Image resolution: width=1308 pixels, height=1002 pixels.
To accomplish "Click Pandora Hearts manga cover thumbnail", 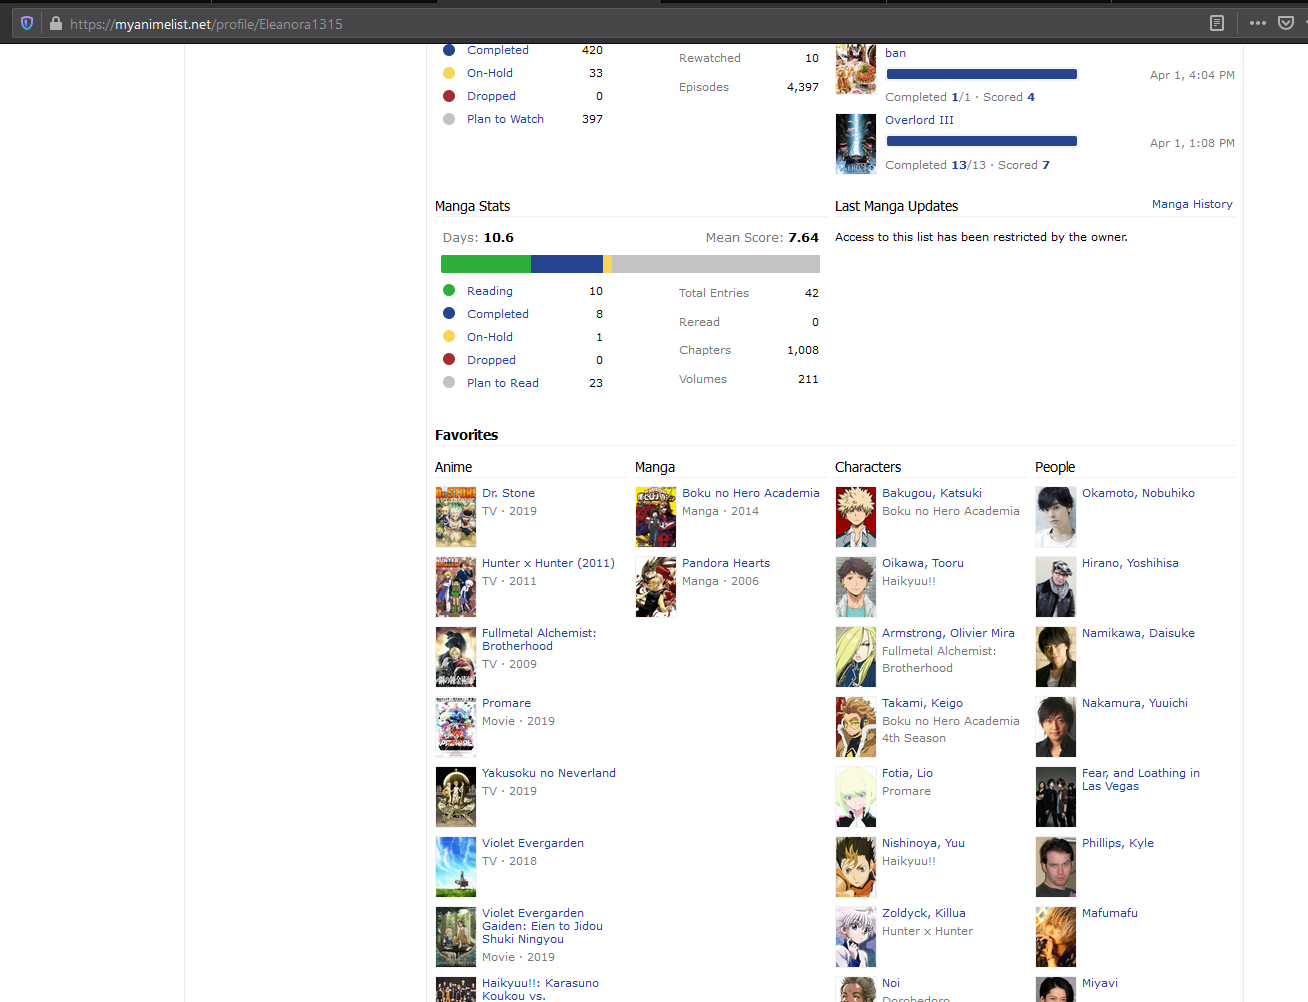I will 656,587.
